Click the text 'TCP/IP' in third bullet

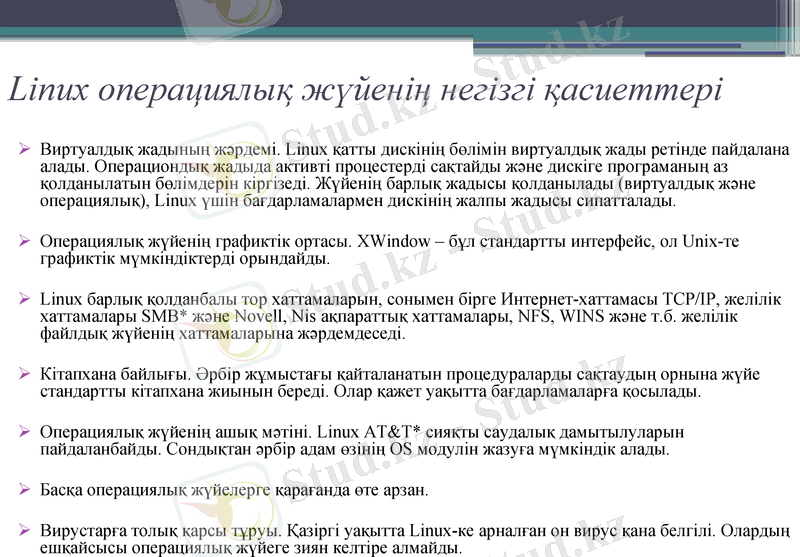(690, 299)
